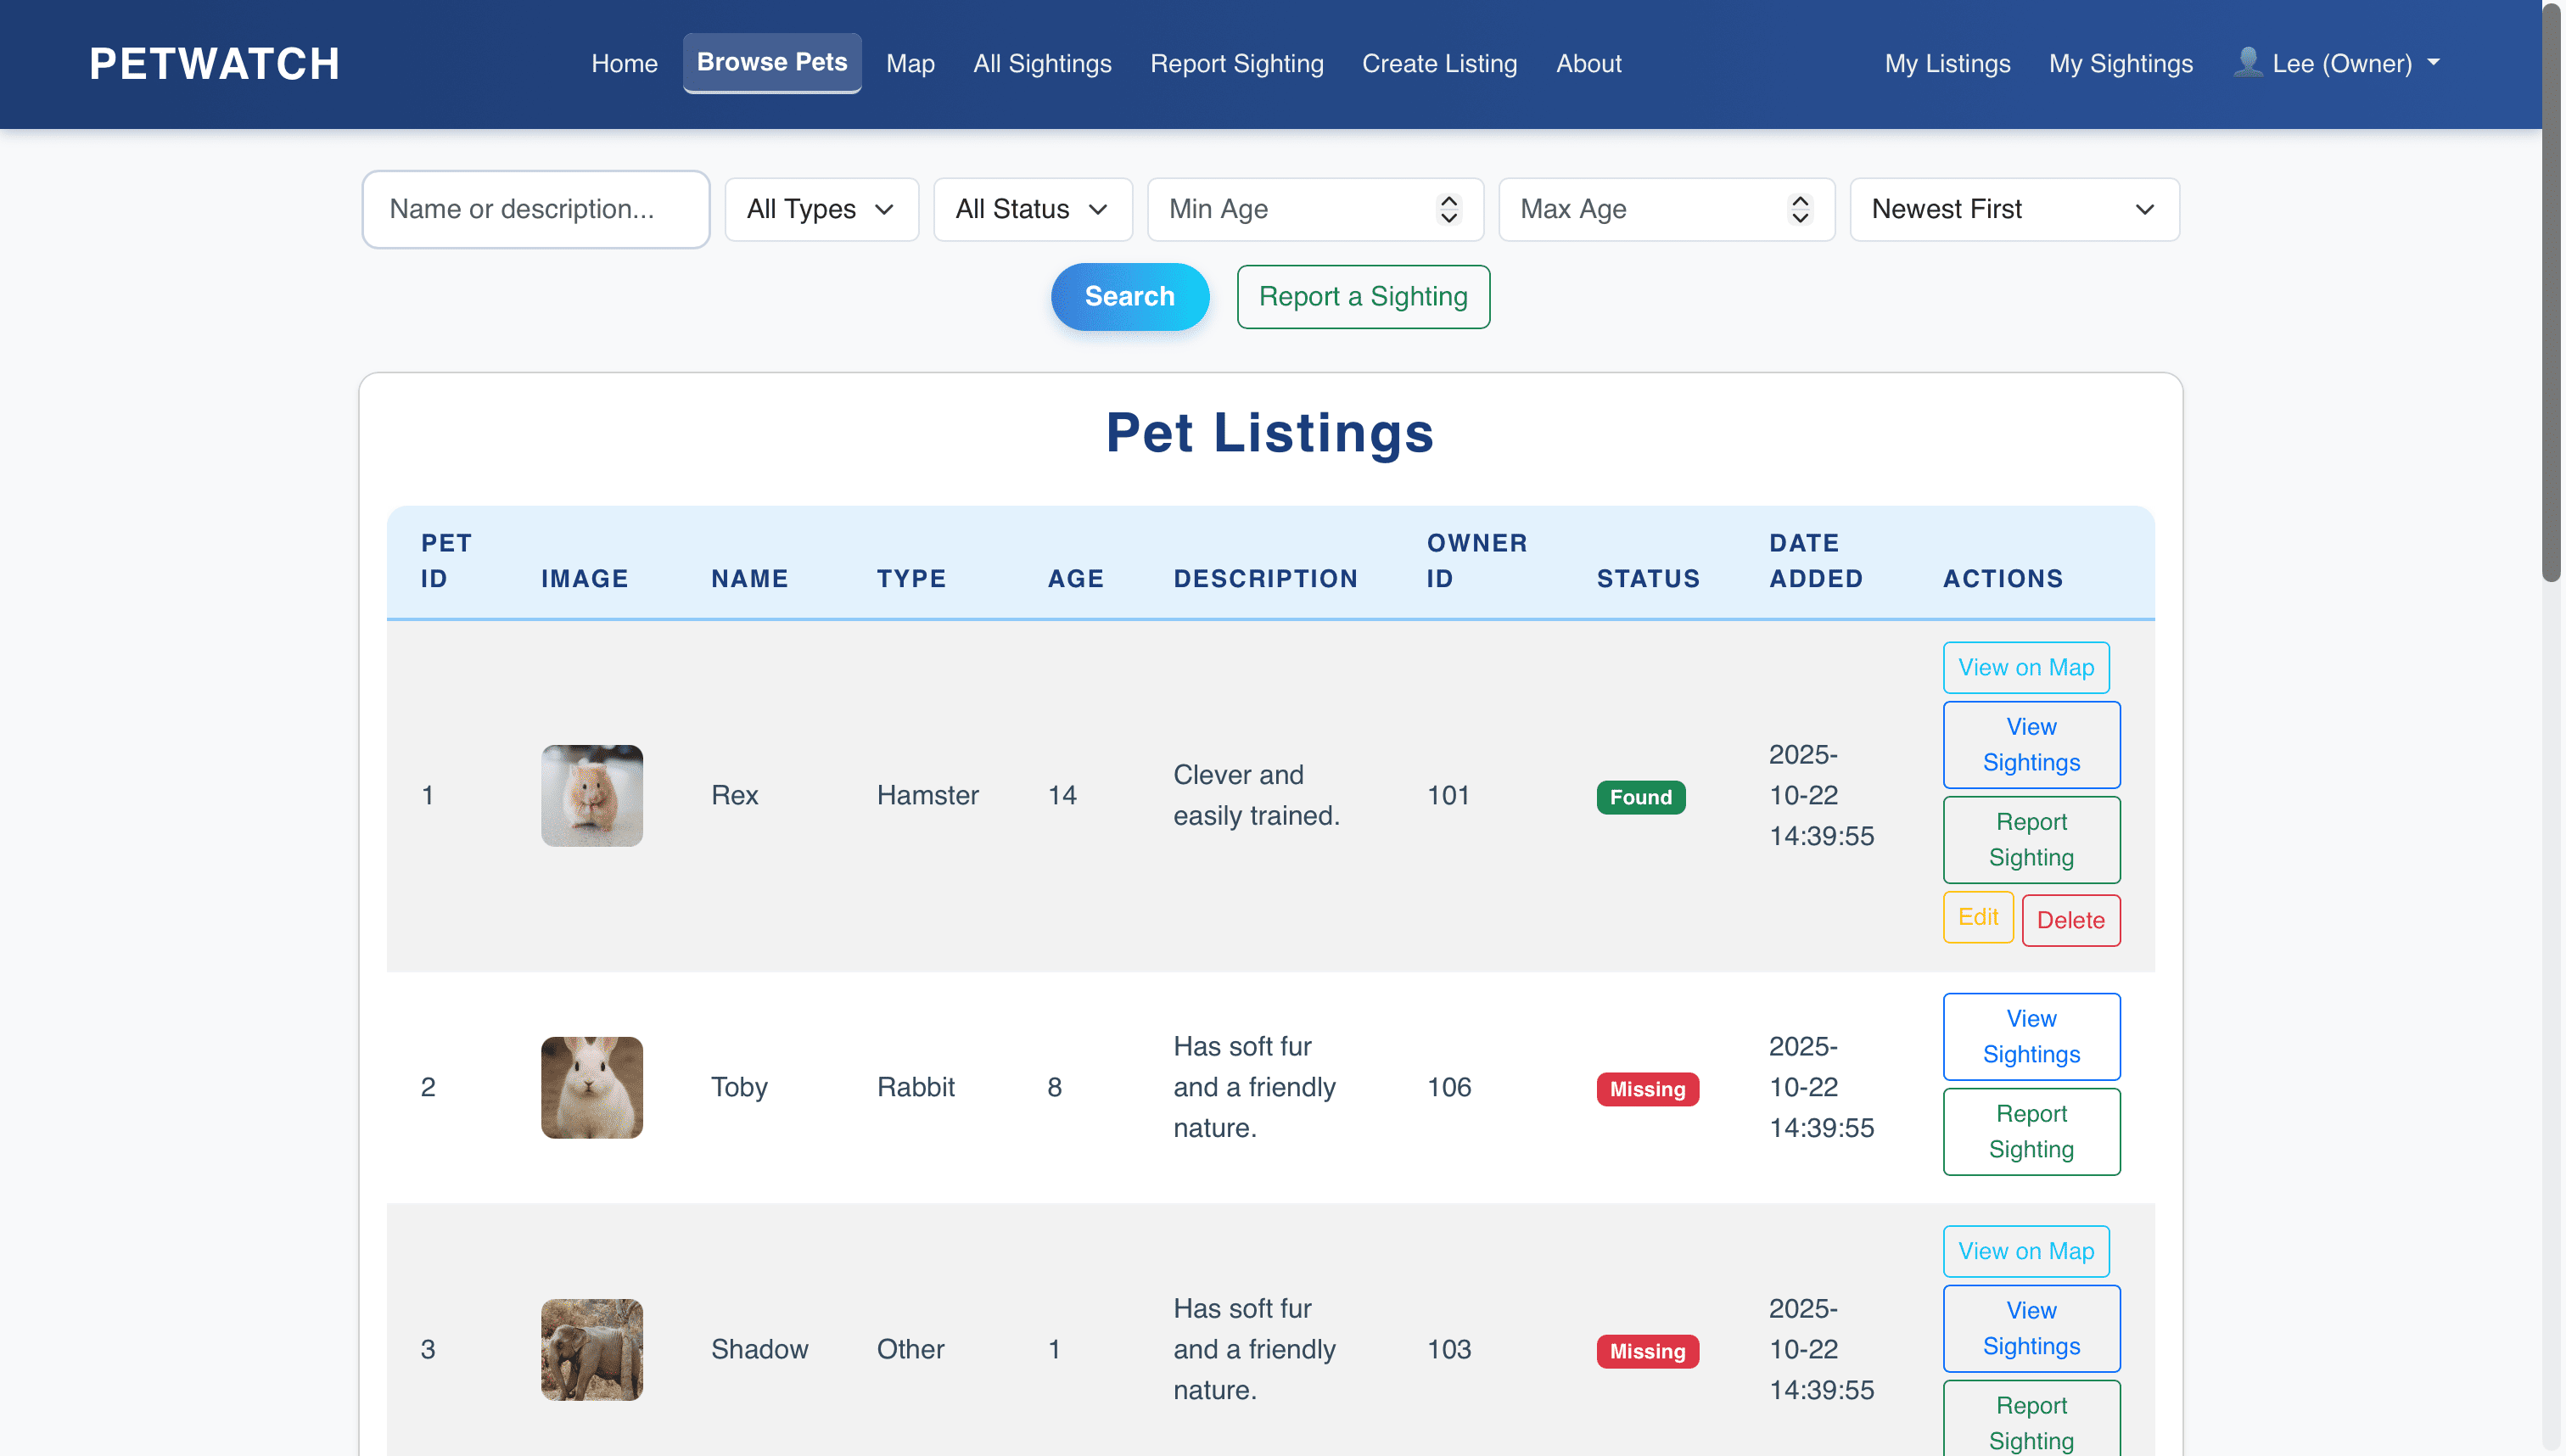Click View Sightings for Toby
The height and width of the screenshot is (1456, 2566).
2031,1036
